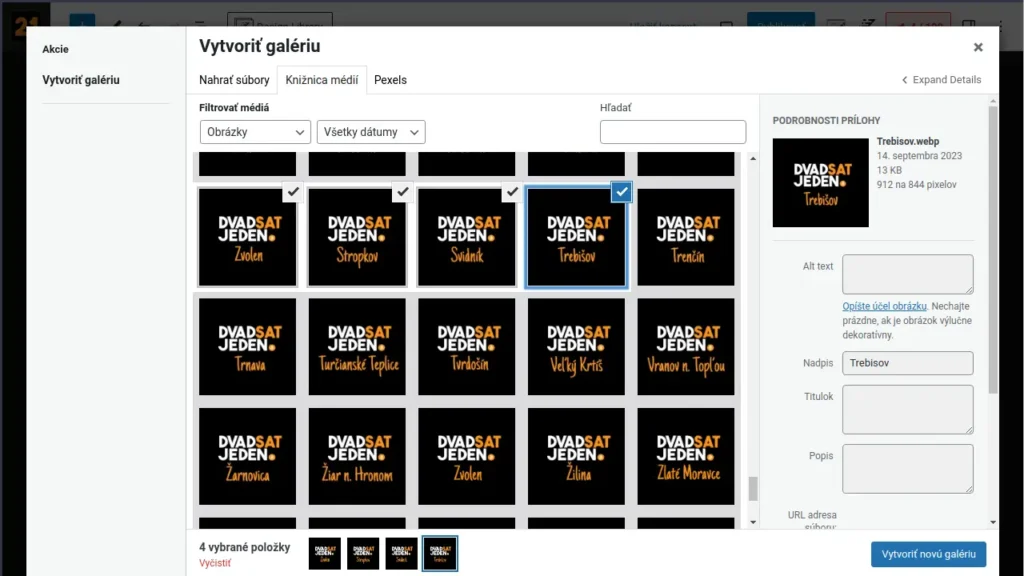Click the media grid scrollbar up arrow
1024x576 pixels.
click(753, 159)
